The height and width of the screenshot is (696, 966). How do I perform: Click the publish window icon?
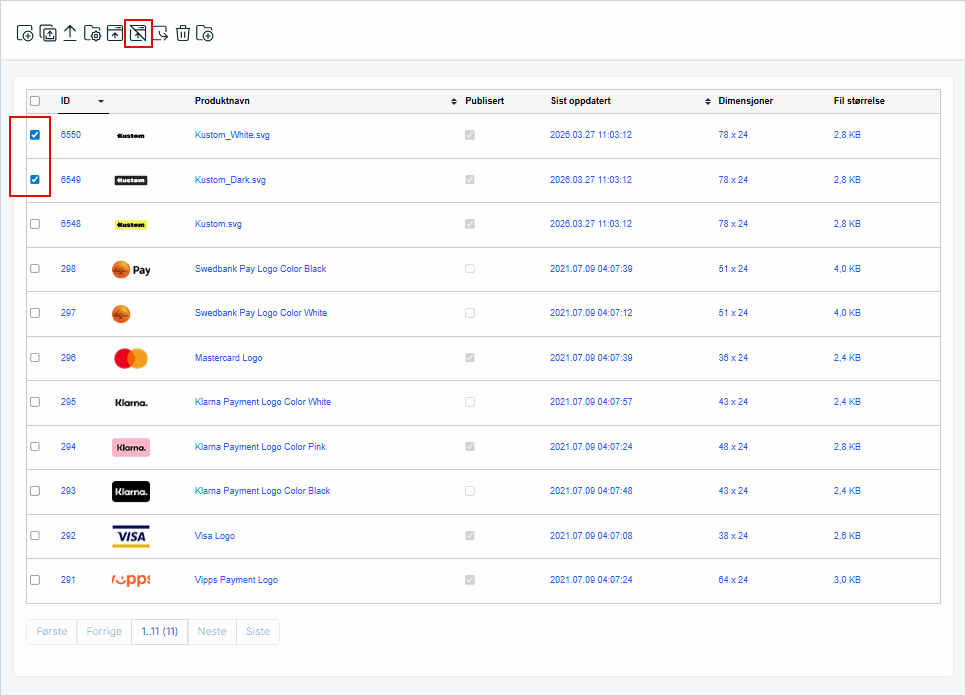(115, 34)
